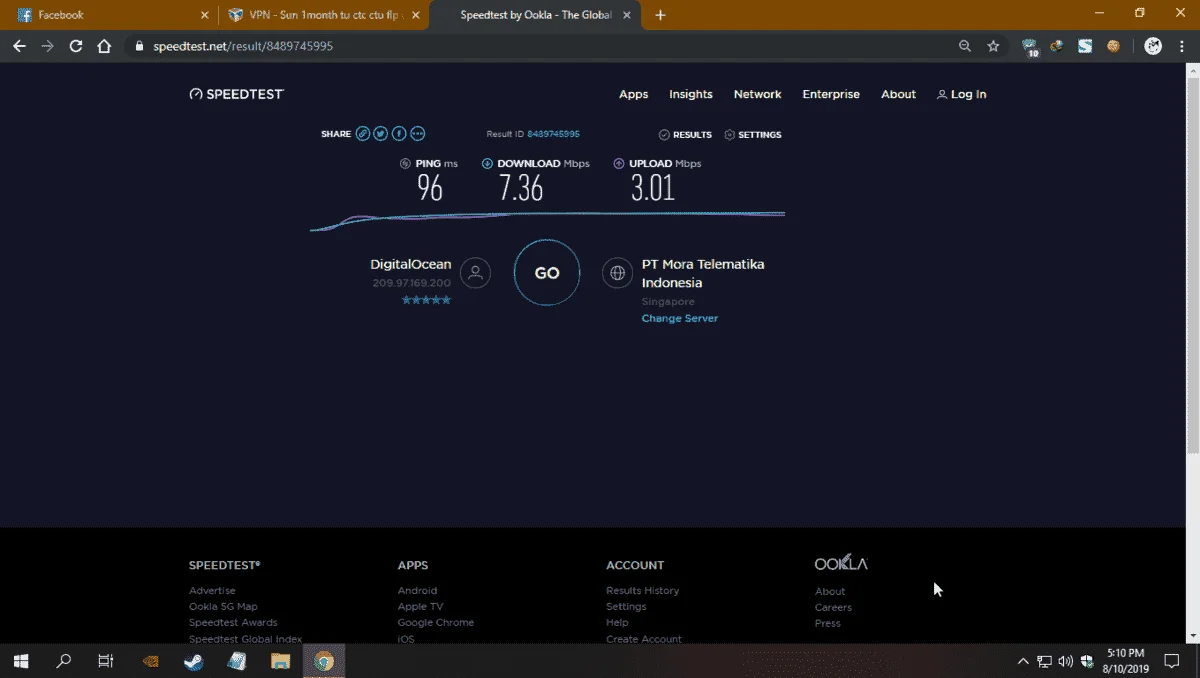Open the Google Chrome footer link
Viewport: 1200px width, 678px height.
pos(436,622)
